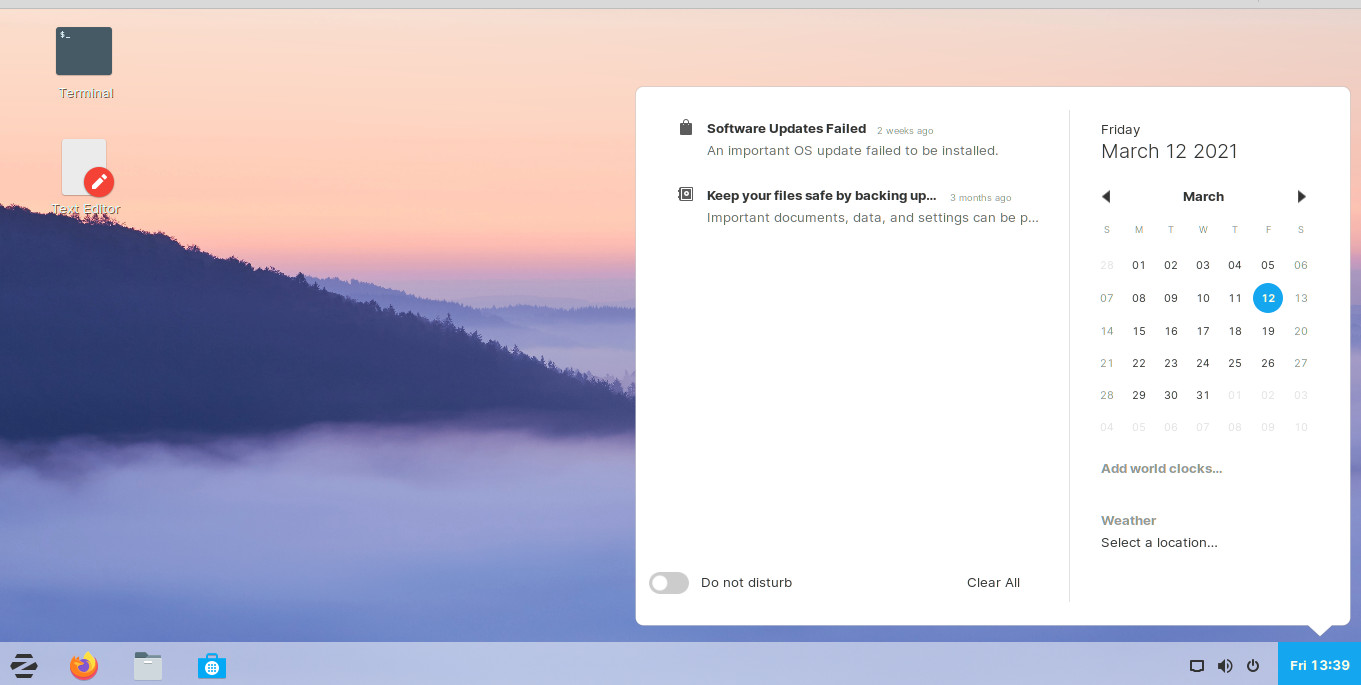Open the Keep your files safe notification

pos(859,207)
